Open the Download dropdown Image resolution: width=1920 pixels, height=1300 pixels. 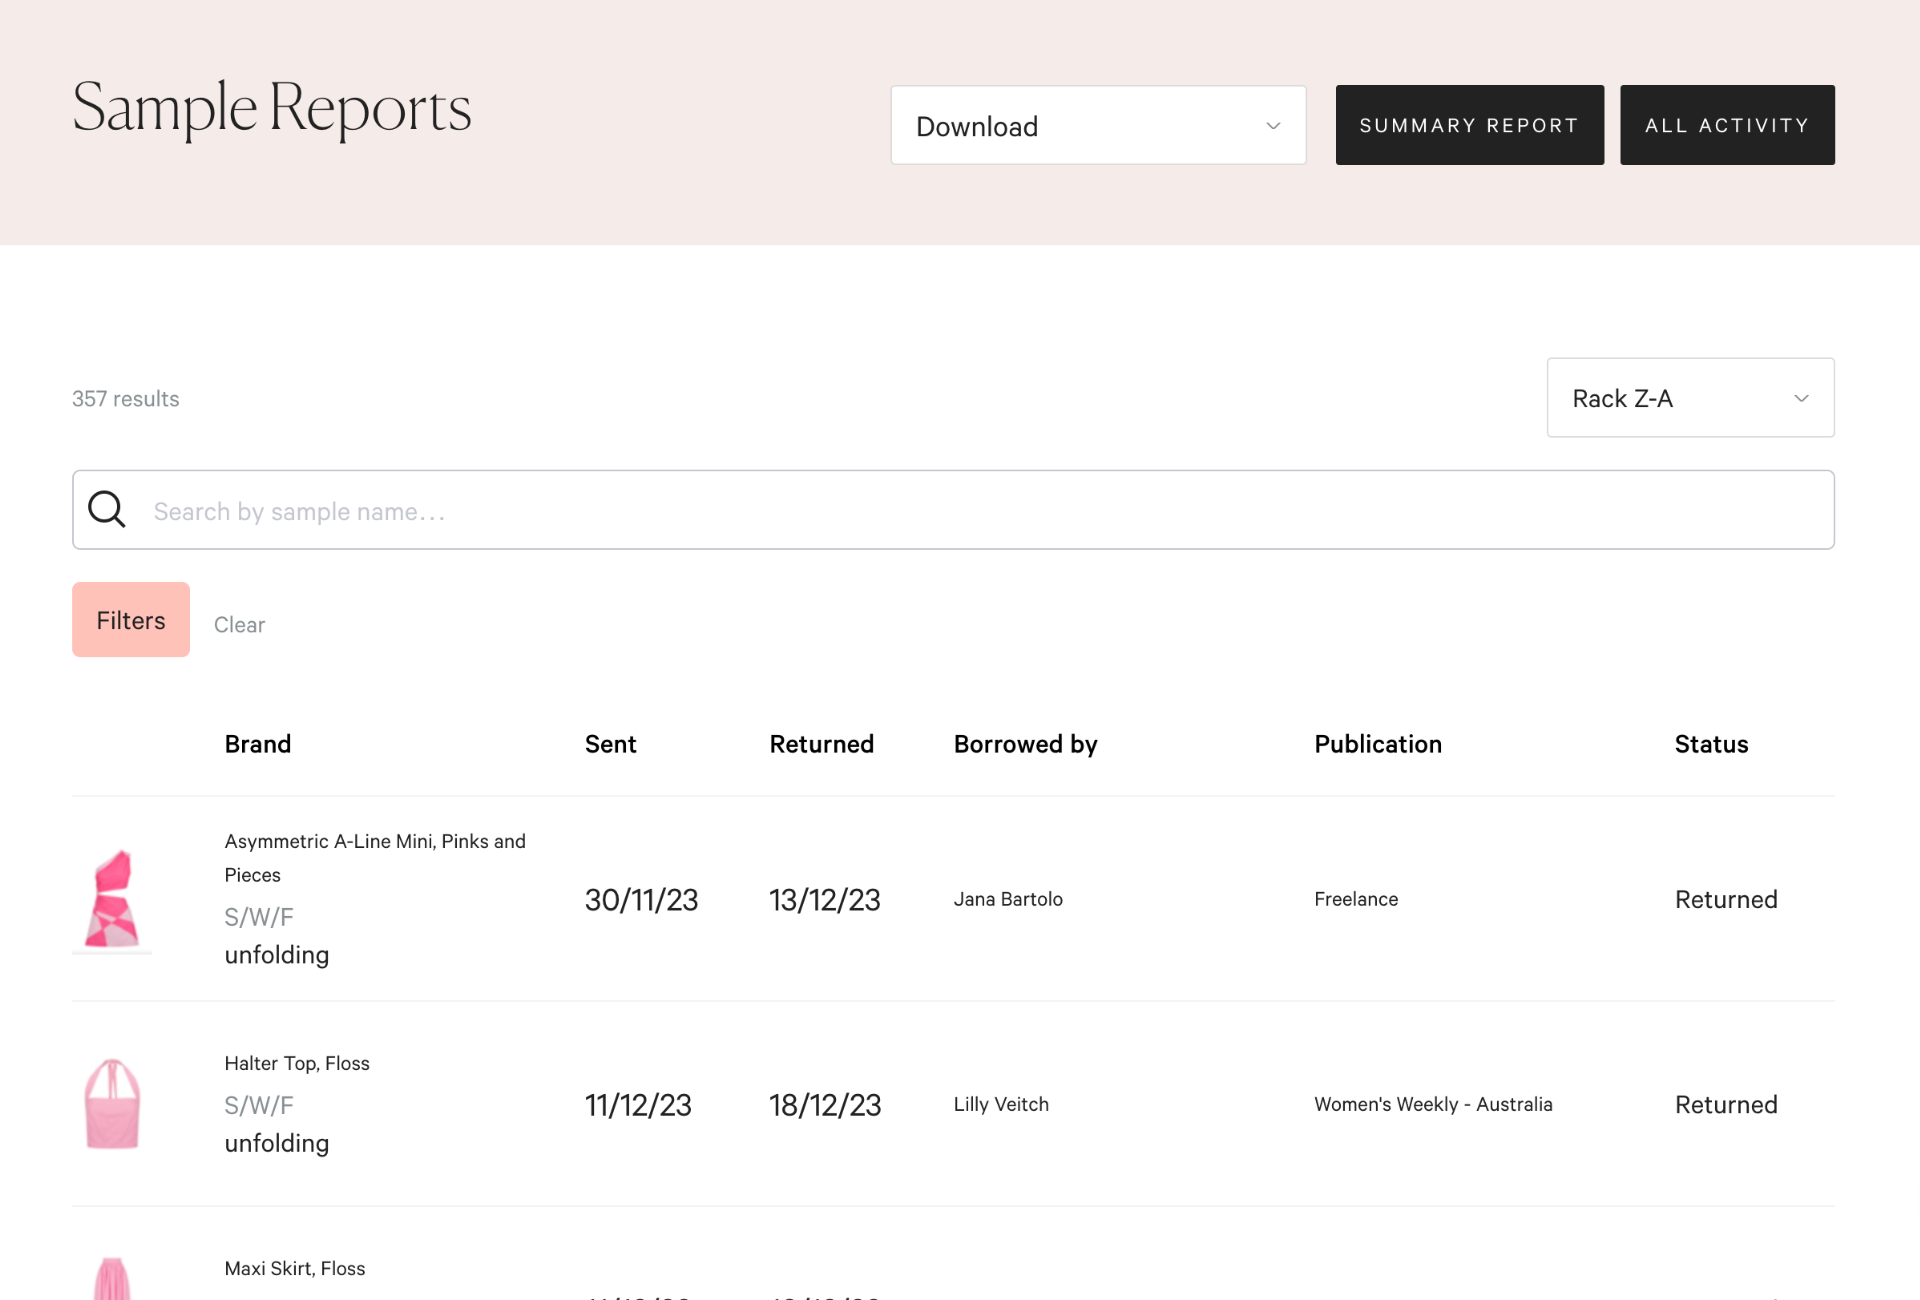[x=1097, y=125]
